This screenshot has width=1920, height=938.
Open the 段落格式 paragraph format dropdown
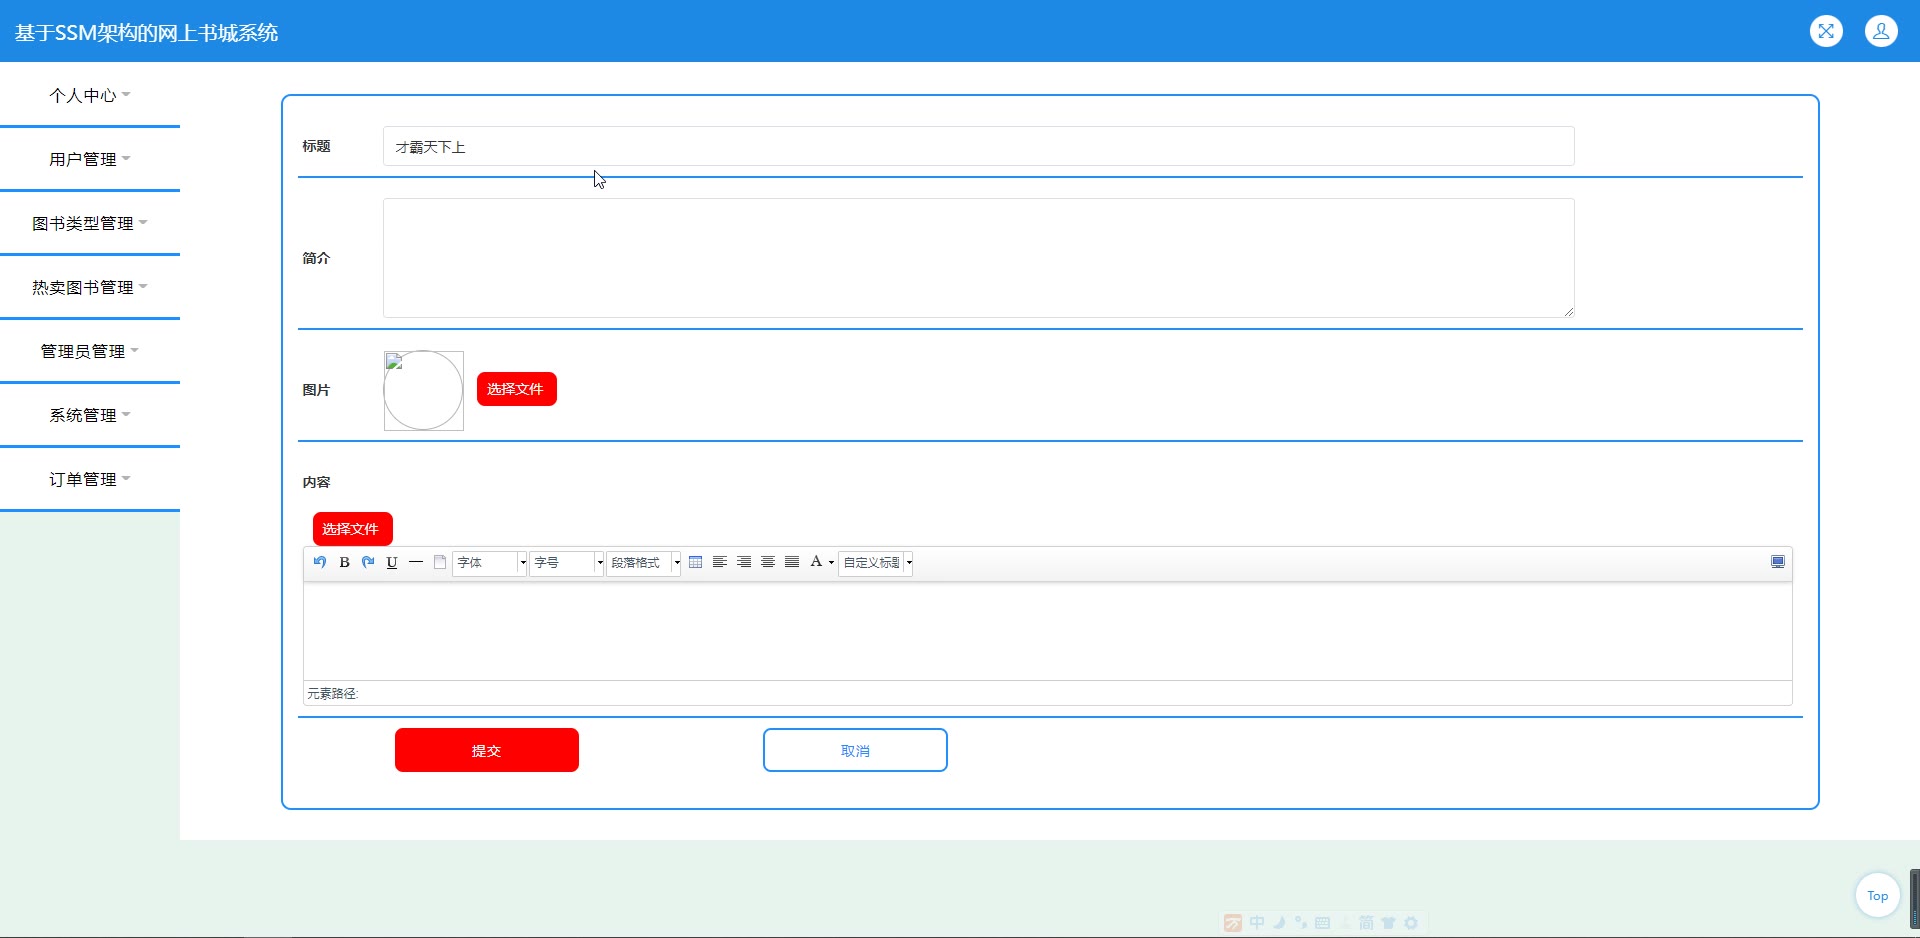pos(644,563)
